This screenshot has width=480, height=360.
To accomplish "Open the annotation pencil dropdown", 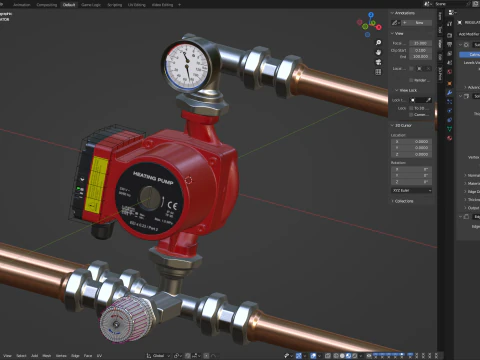I will coord(396,23).
